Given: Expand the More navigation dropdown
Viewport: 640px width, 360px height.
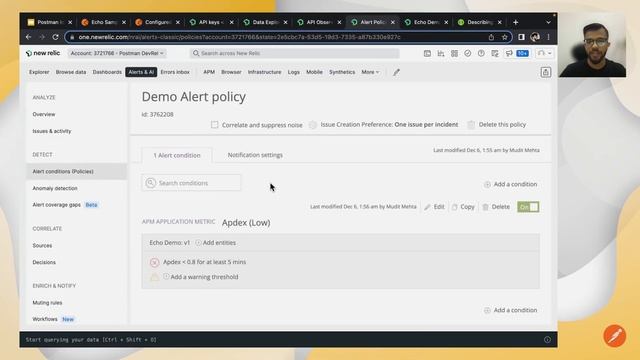Looking at the screenshot, I should point(370,72).
